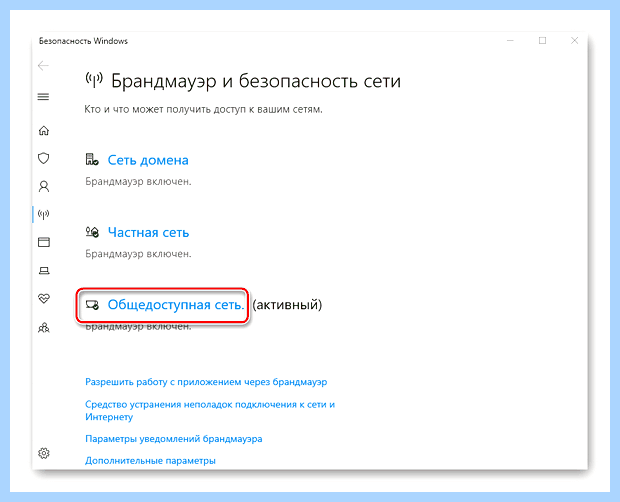Open Virus & threat protection shield icon

pos(43,159)
